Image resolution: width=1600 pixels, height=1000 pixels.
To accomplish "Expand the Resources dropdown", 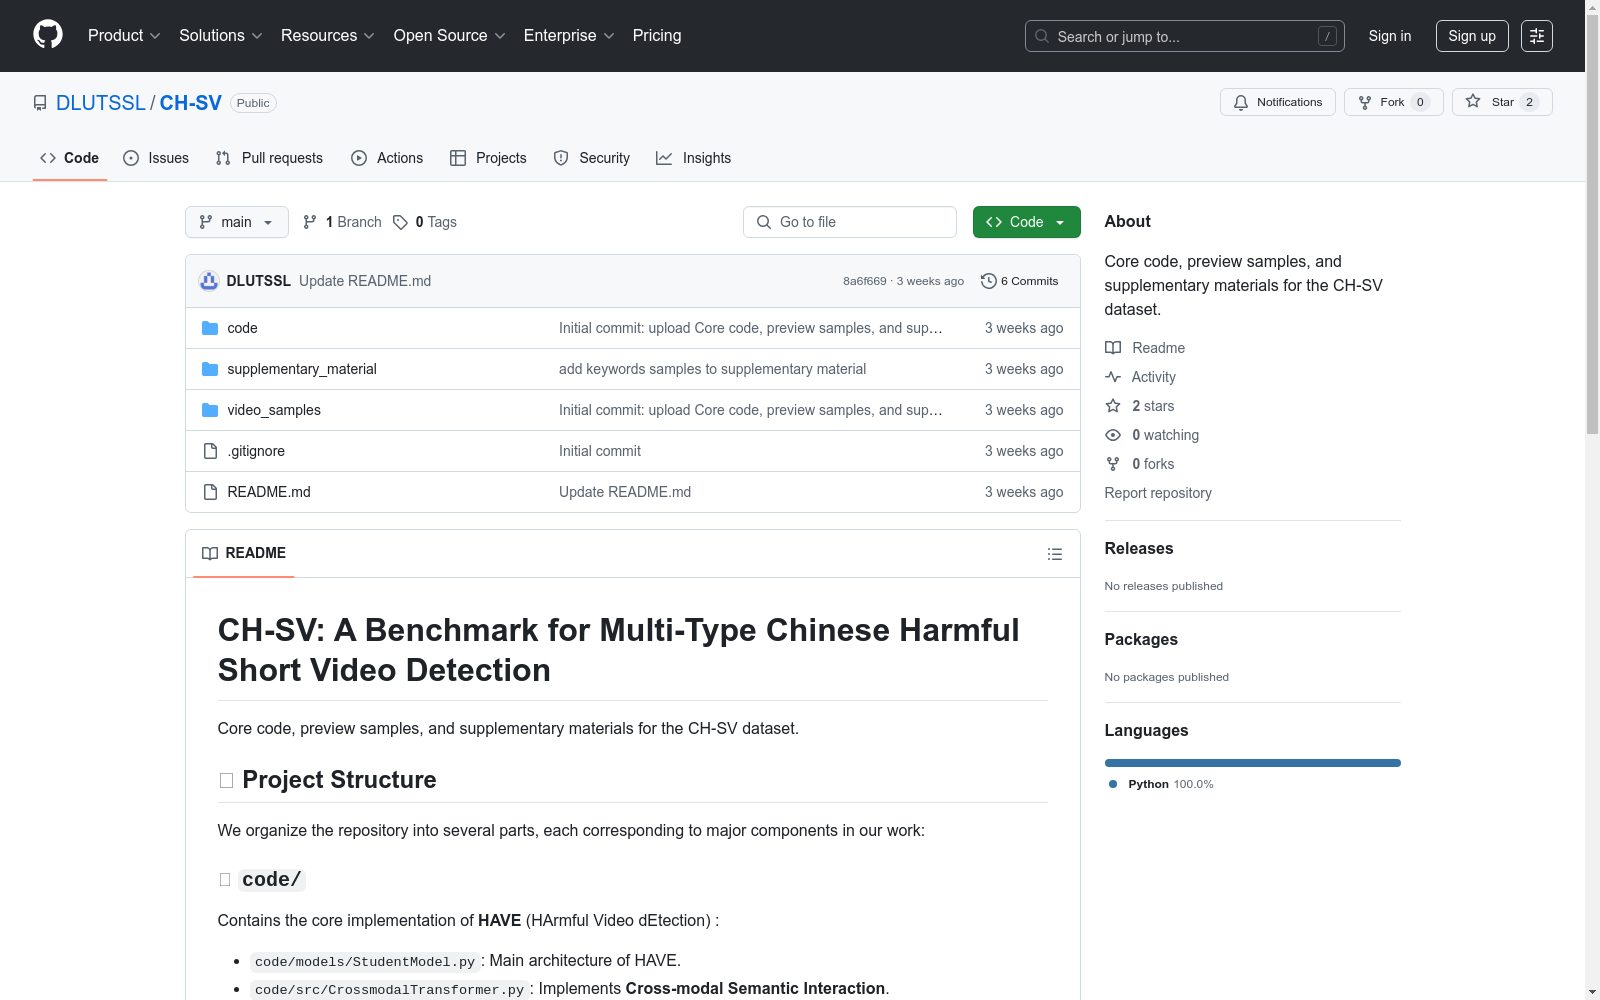I will pyautogui.click(x=328, y=36).
